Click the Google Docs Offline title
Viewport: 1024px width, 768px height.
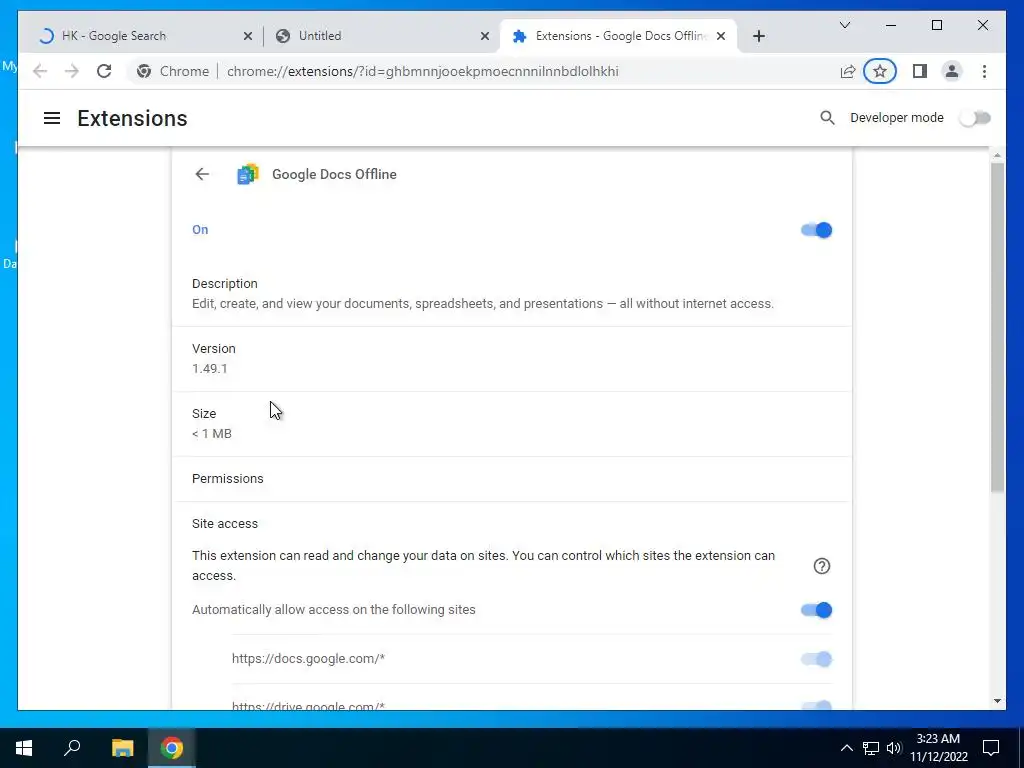tap(334, 174)
